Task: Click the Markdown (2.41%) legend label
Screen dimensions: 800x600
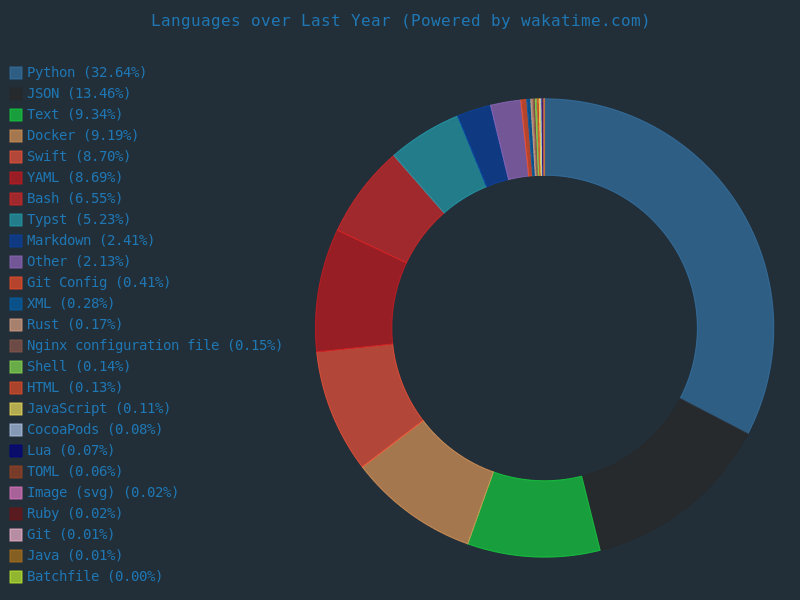Action: tap(90, 241)
